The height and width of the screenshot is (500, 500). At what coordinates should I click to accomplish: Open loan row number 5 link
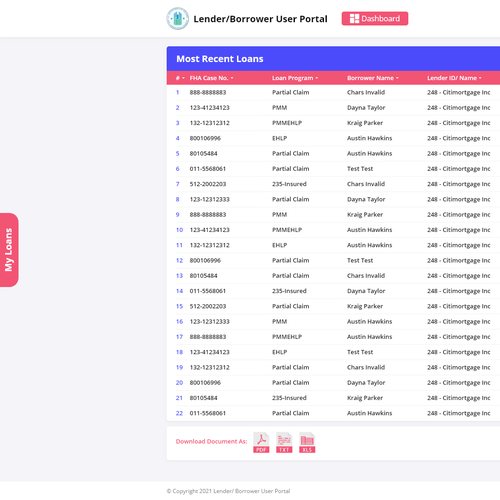pos(178,154)
